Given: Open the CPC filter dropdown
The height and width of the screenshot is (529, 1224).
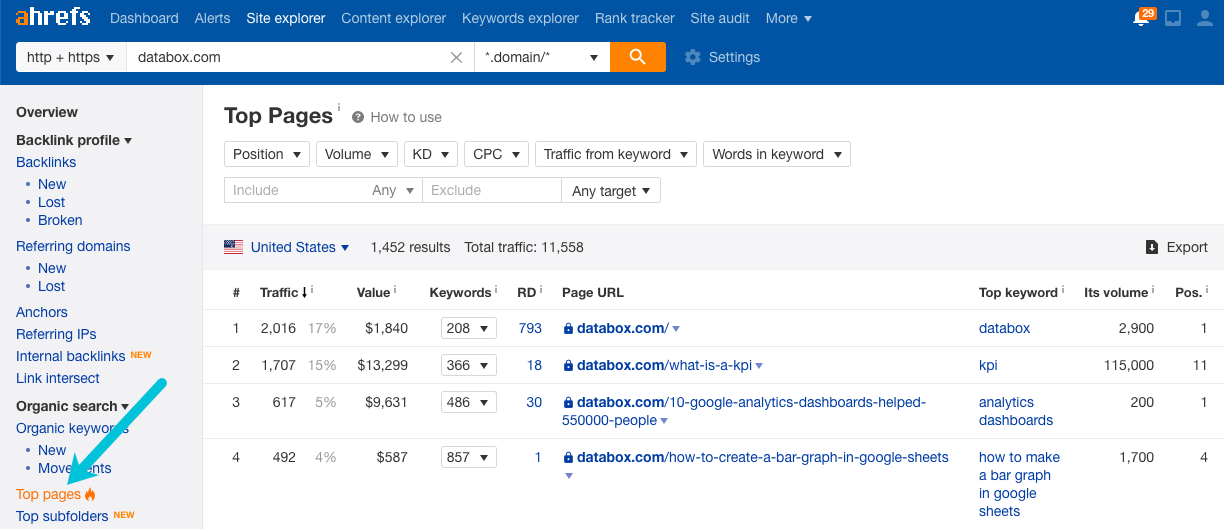Looking at the screenshot, I should pyautogui.click(x=496, y=154).
